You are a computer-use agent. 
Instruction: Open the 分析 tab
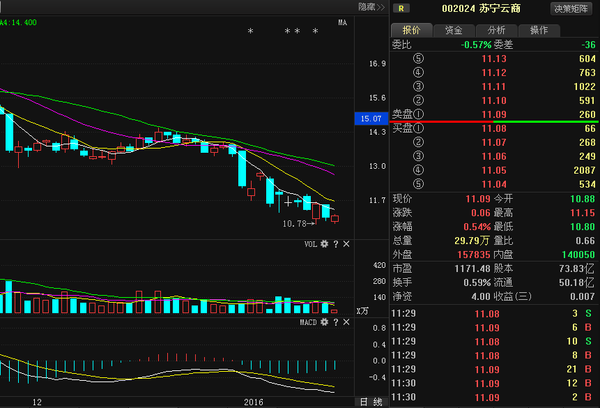(x=497, y=30)
